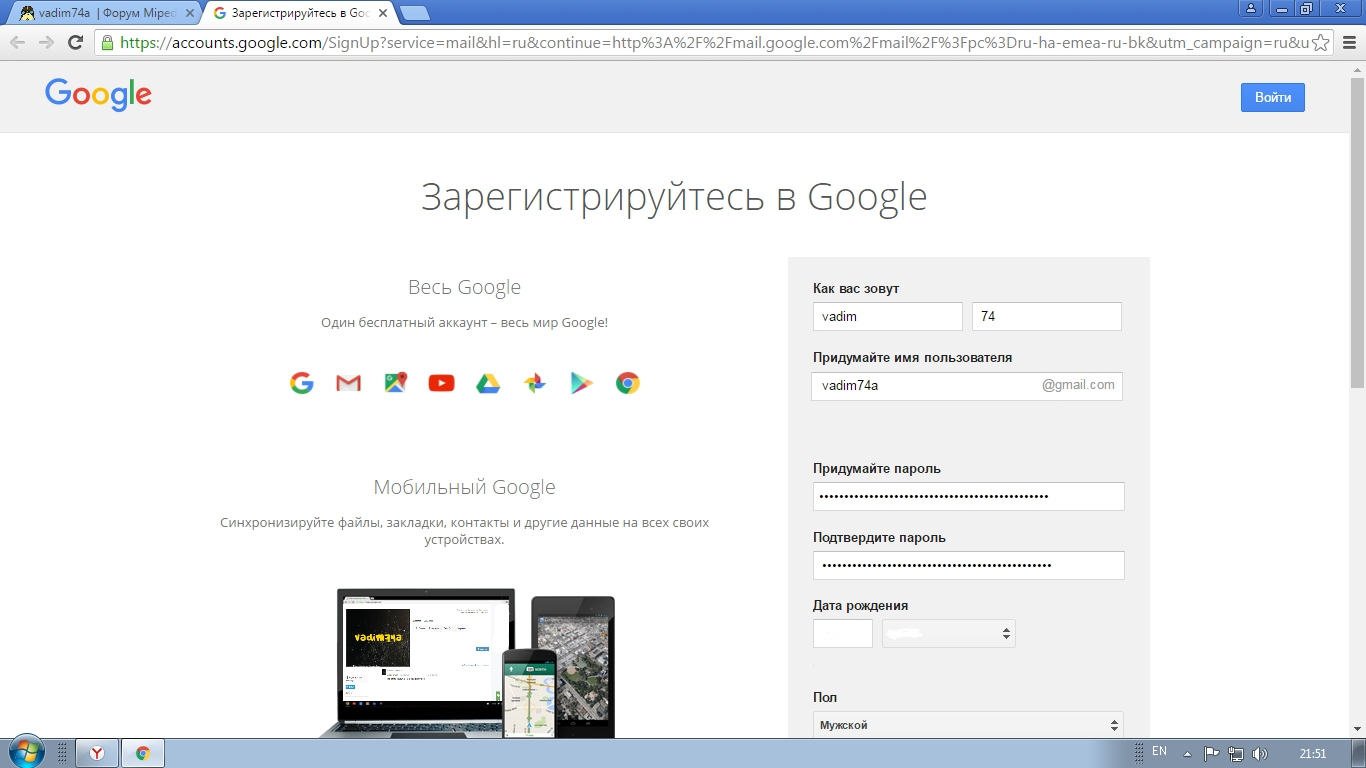Click the Google Maps pin icon
This screenshot has height=768, width=1366.
(396, 383)
